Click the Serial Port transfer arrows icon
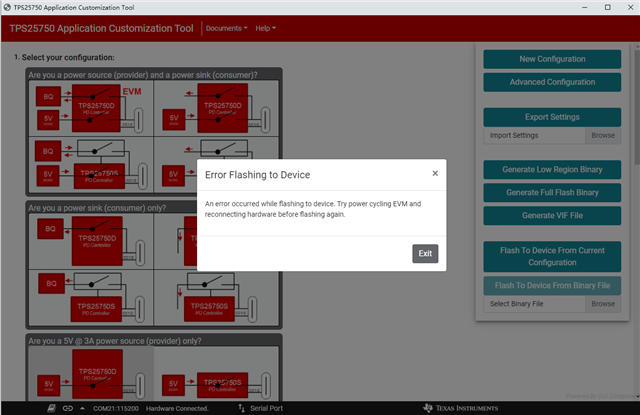Viewport: 640px width, 415px height. coord(241,408)
